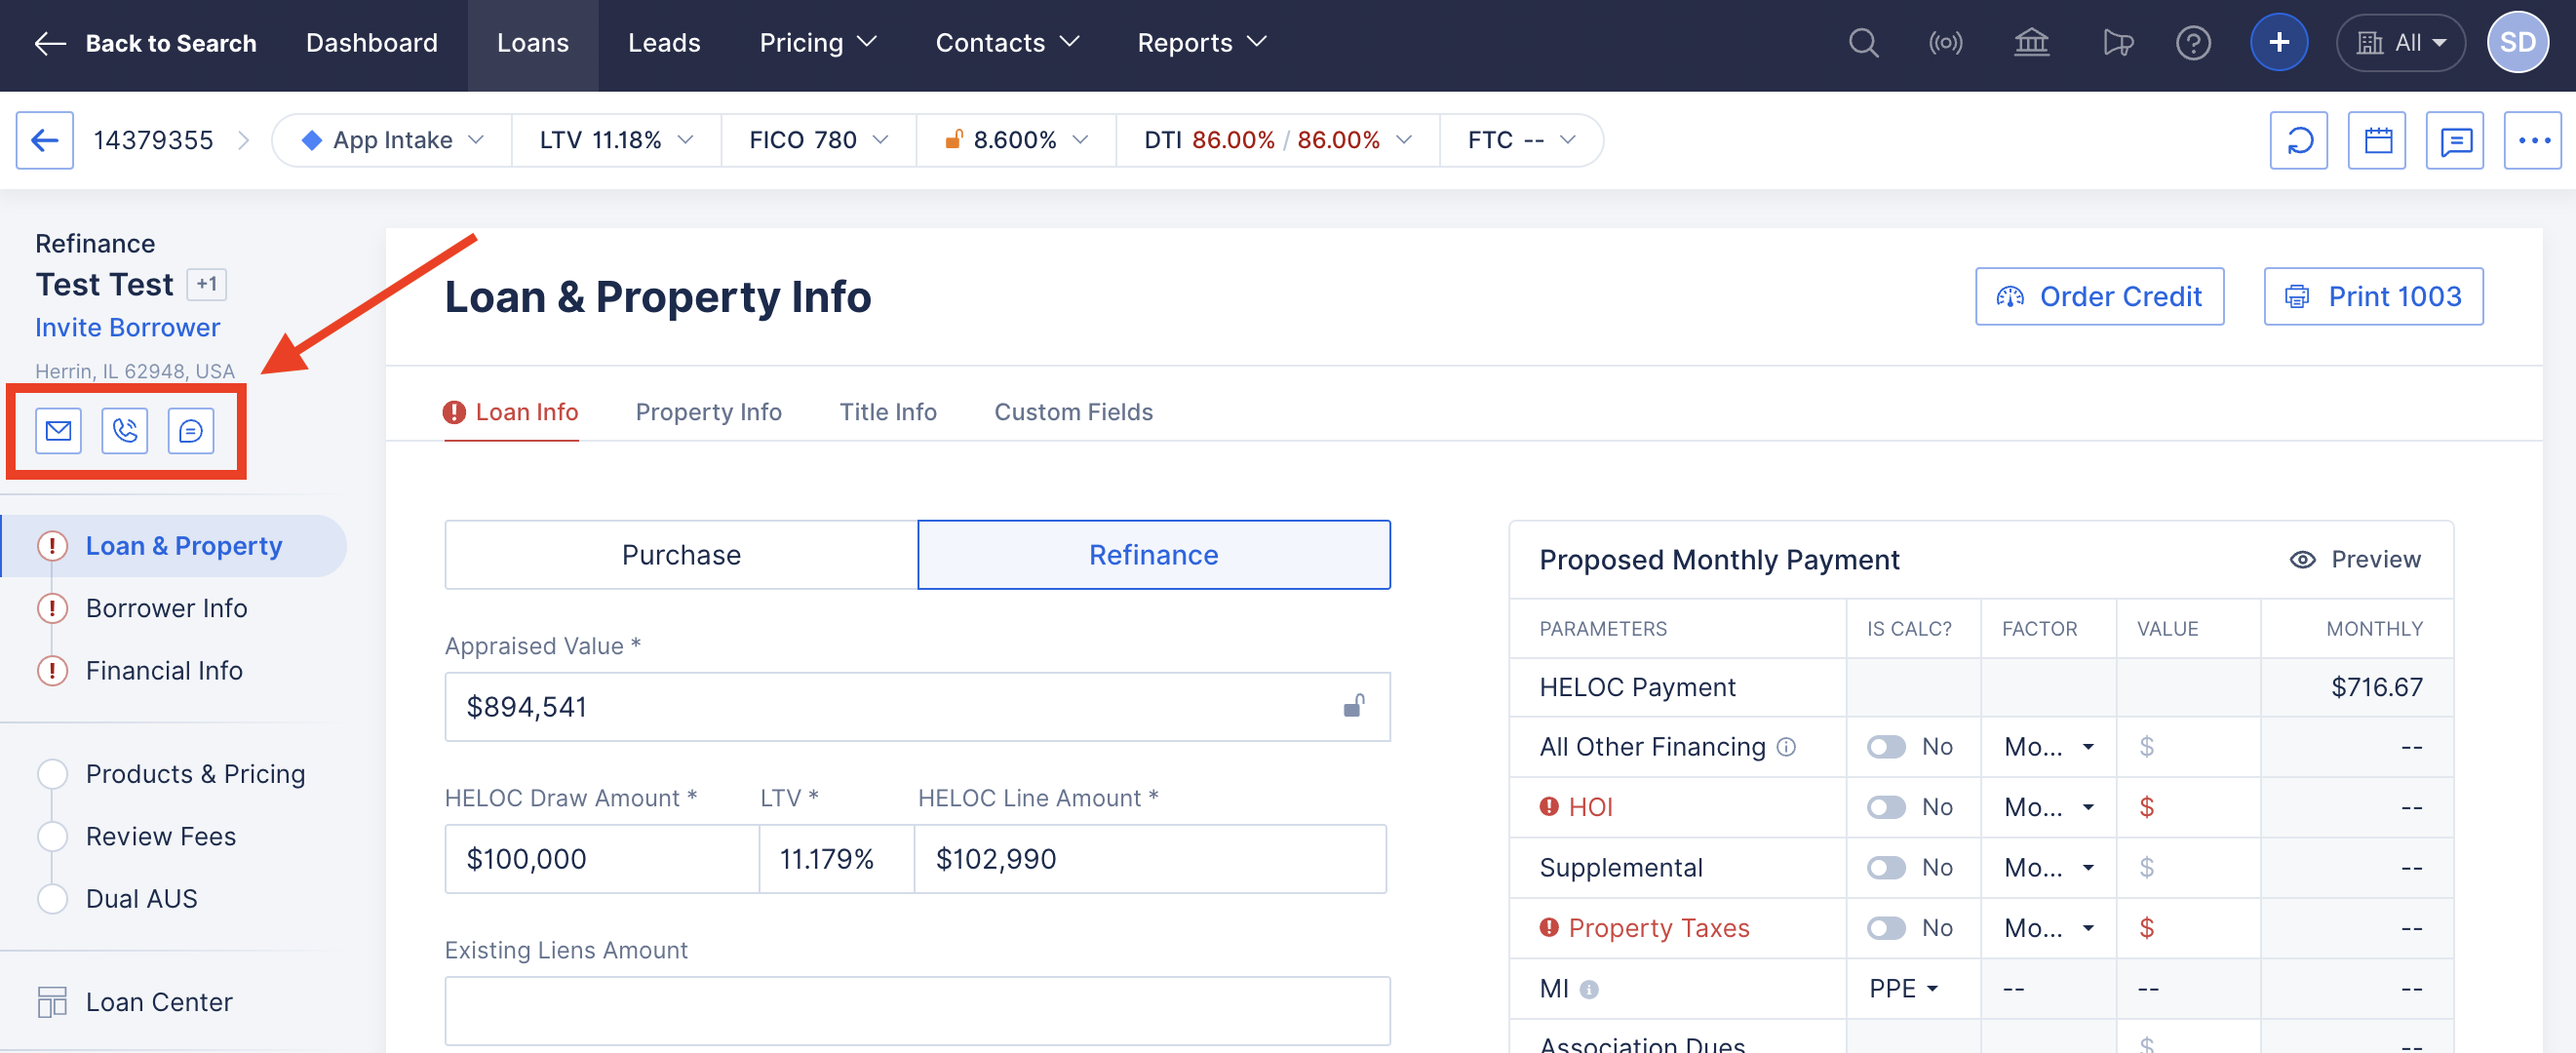
Task: Expand the Pricing menu
Action: coord(817,43)
